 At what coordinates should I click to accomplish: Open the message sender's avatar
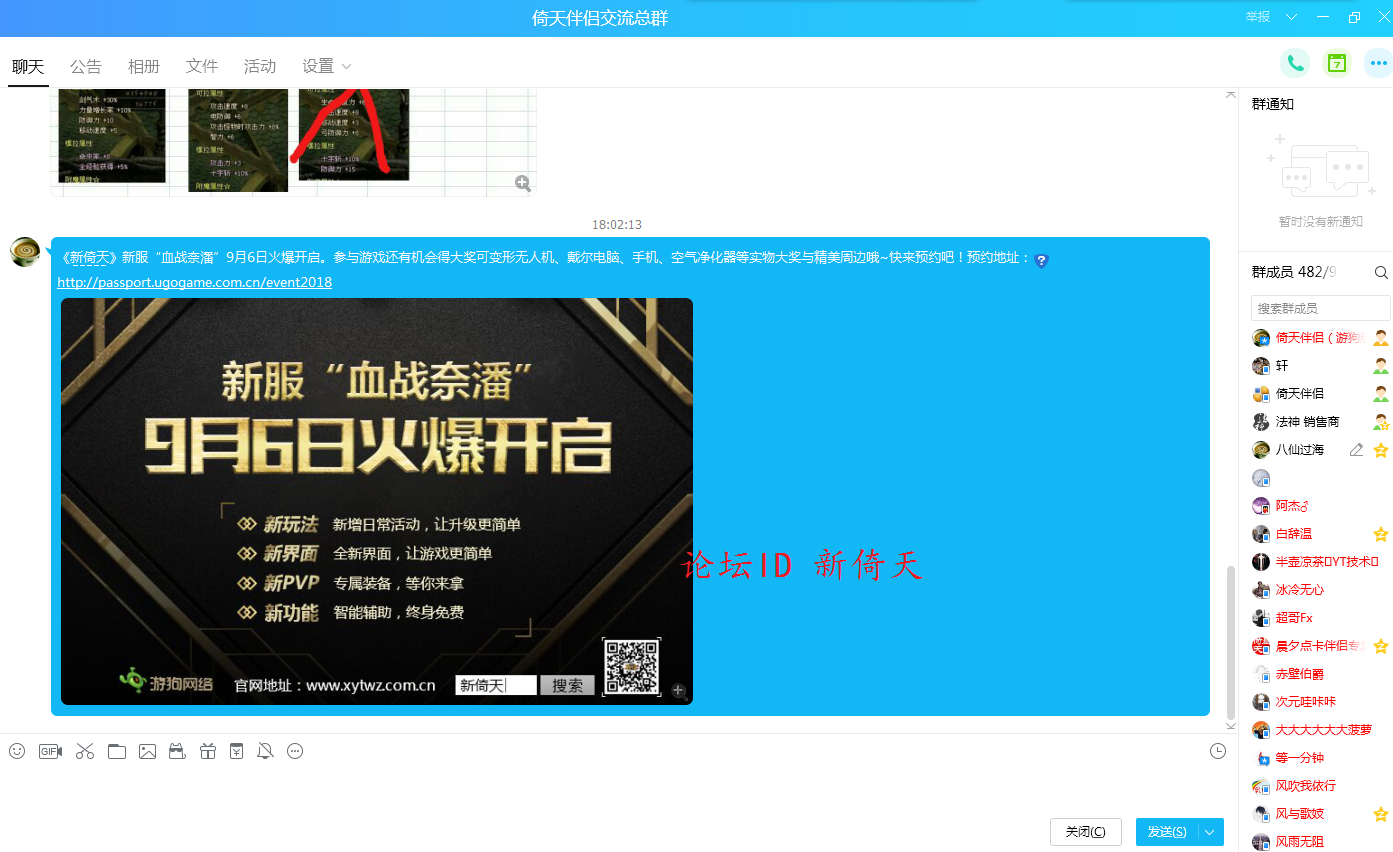pos(25,252)
